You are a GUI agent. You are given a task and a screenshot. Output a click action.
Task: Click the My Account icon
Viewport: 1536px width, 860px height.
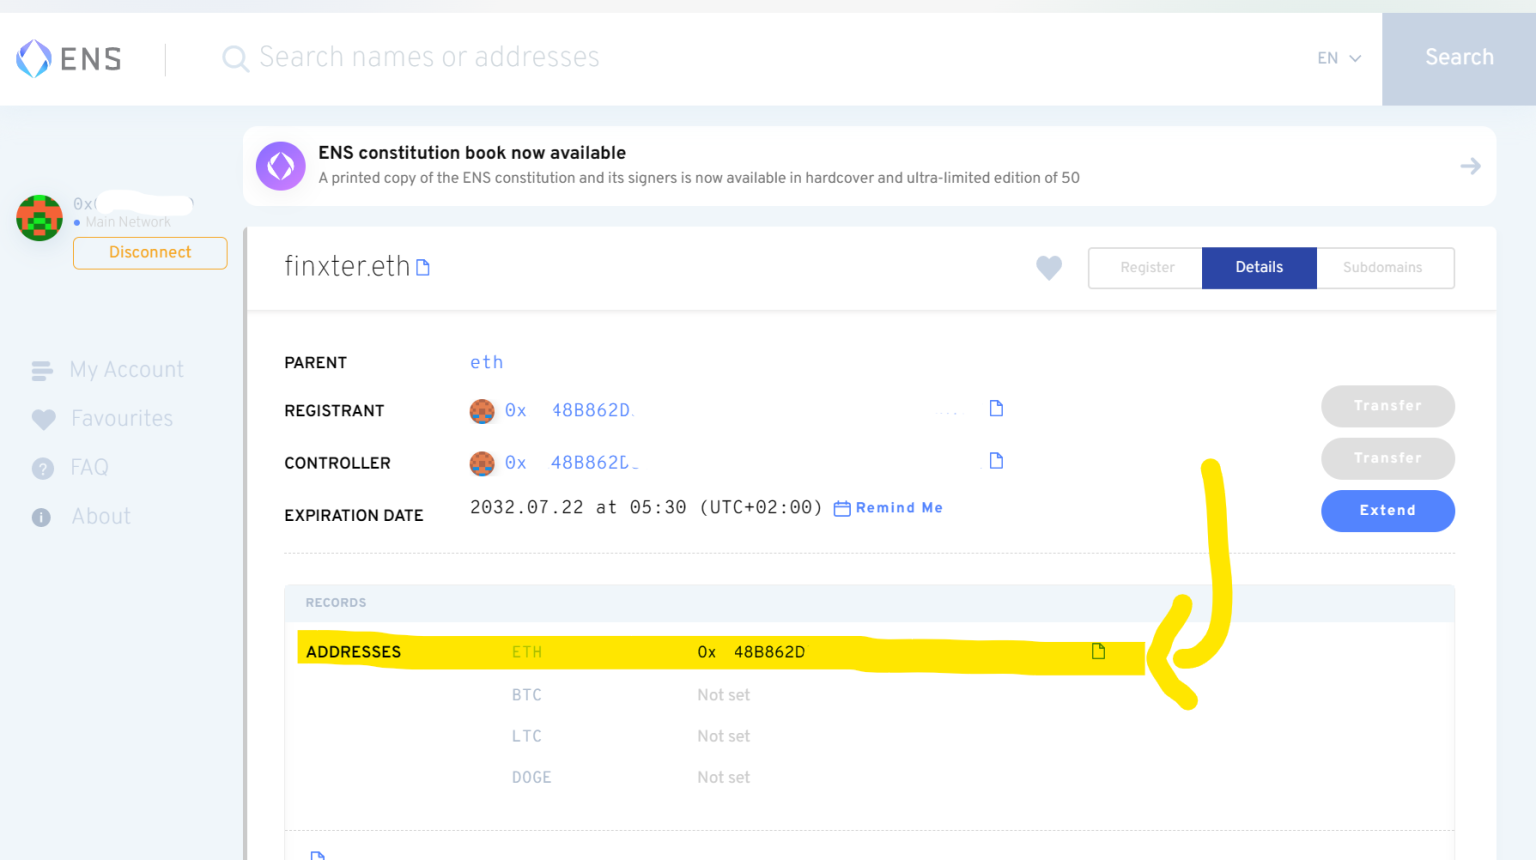tap(42, 371)
